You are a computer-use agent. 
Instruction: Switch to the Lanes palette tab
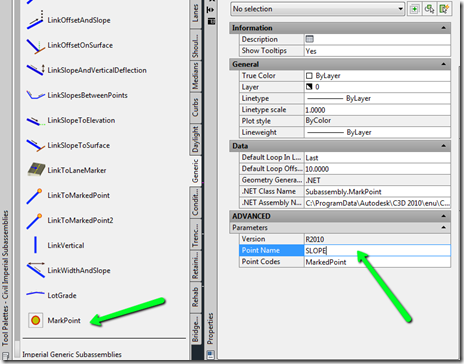195,13
